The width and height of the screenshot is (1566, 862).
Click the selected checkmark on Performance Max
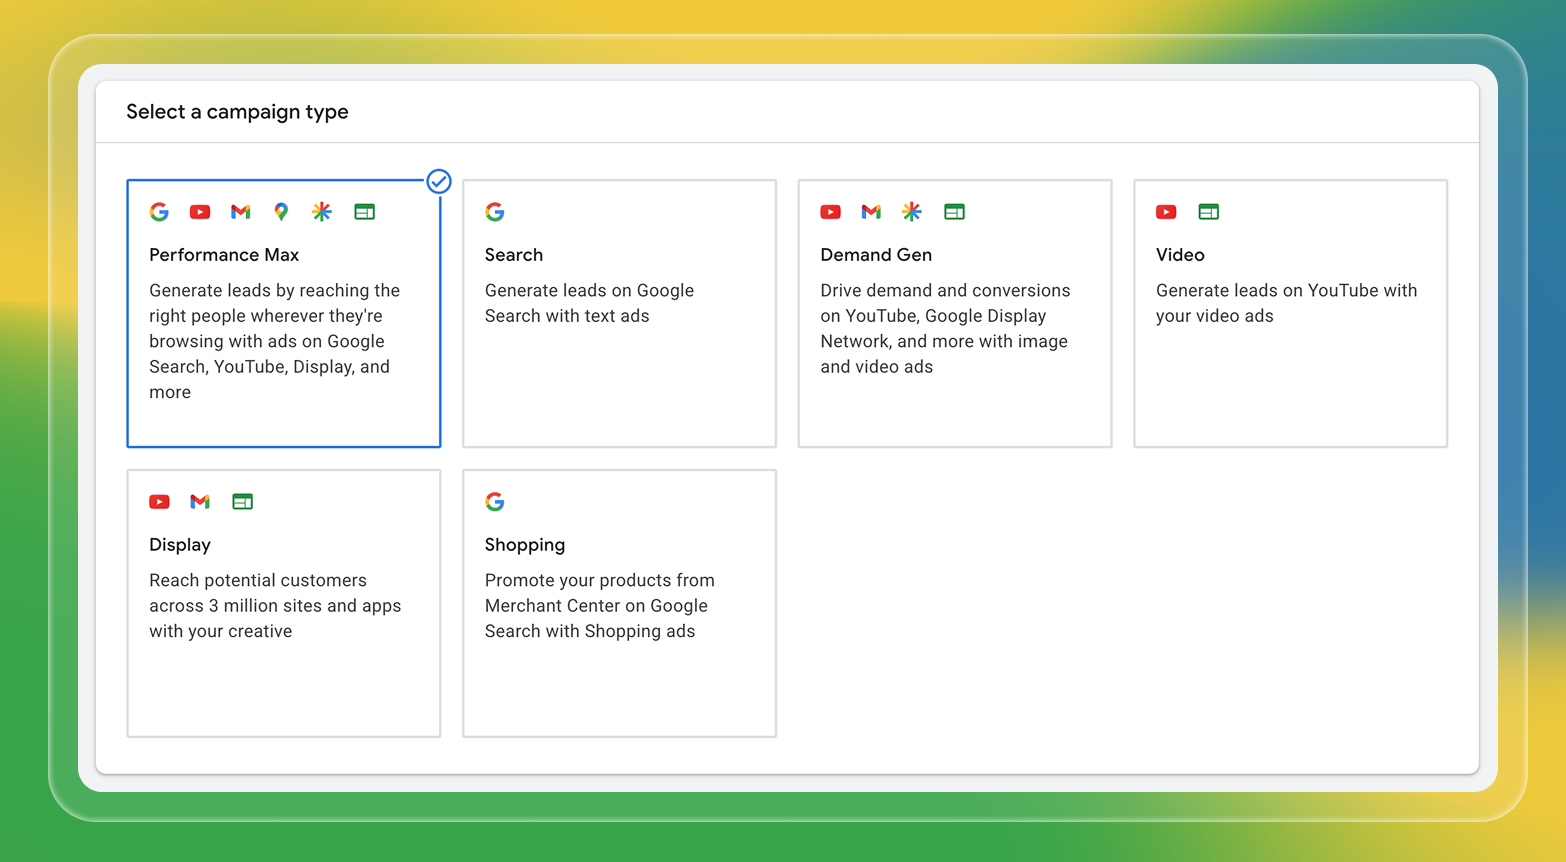pyautogui.click(x=439, y=181)
